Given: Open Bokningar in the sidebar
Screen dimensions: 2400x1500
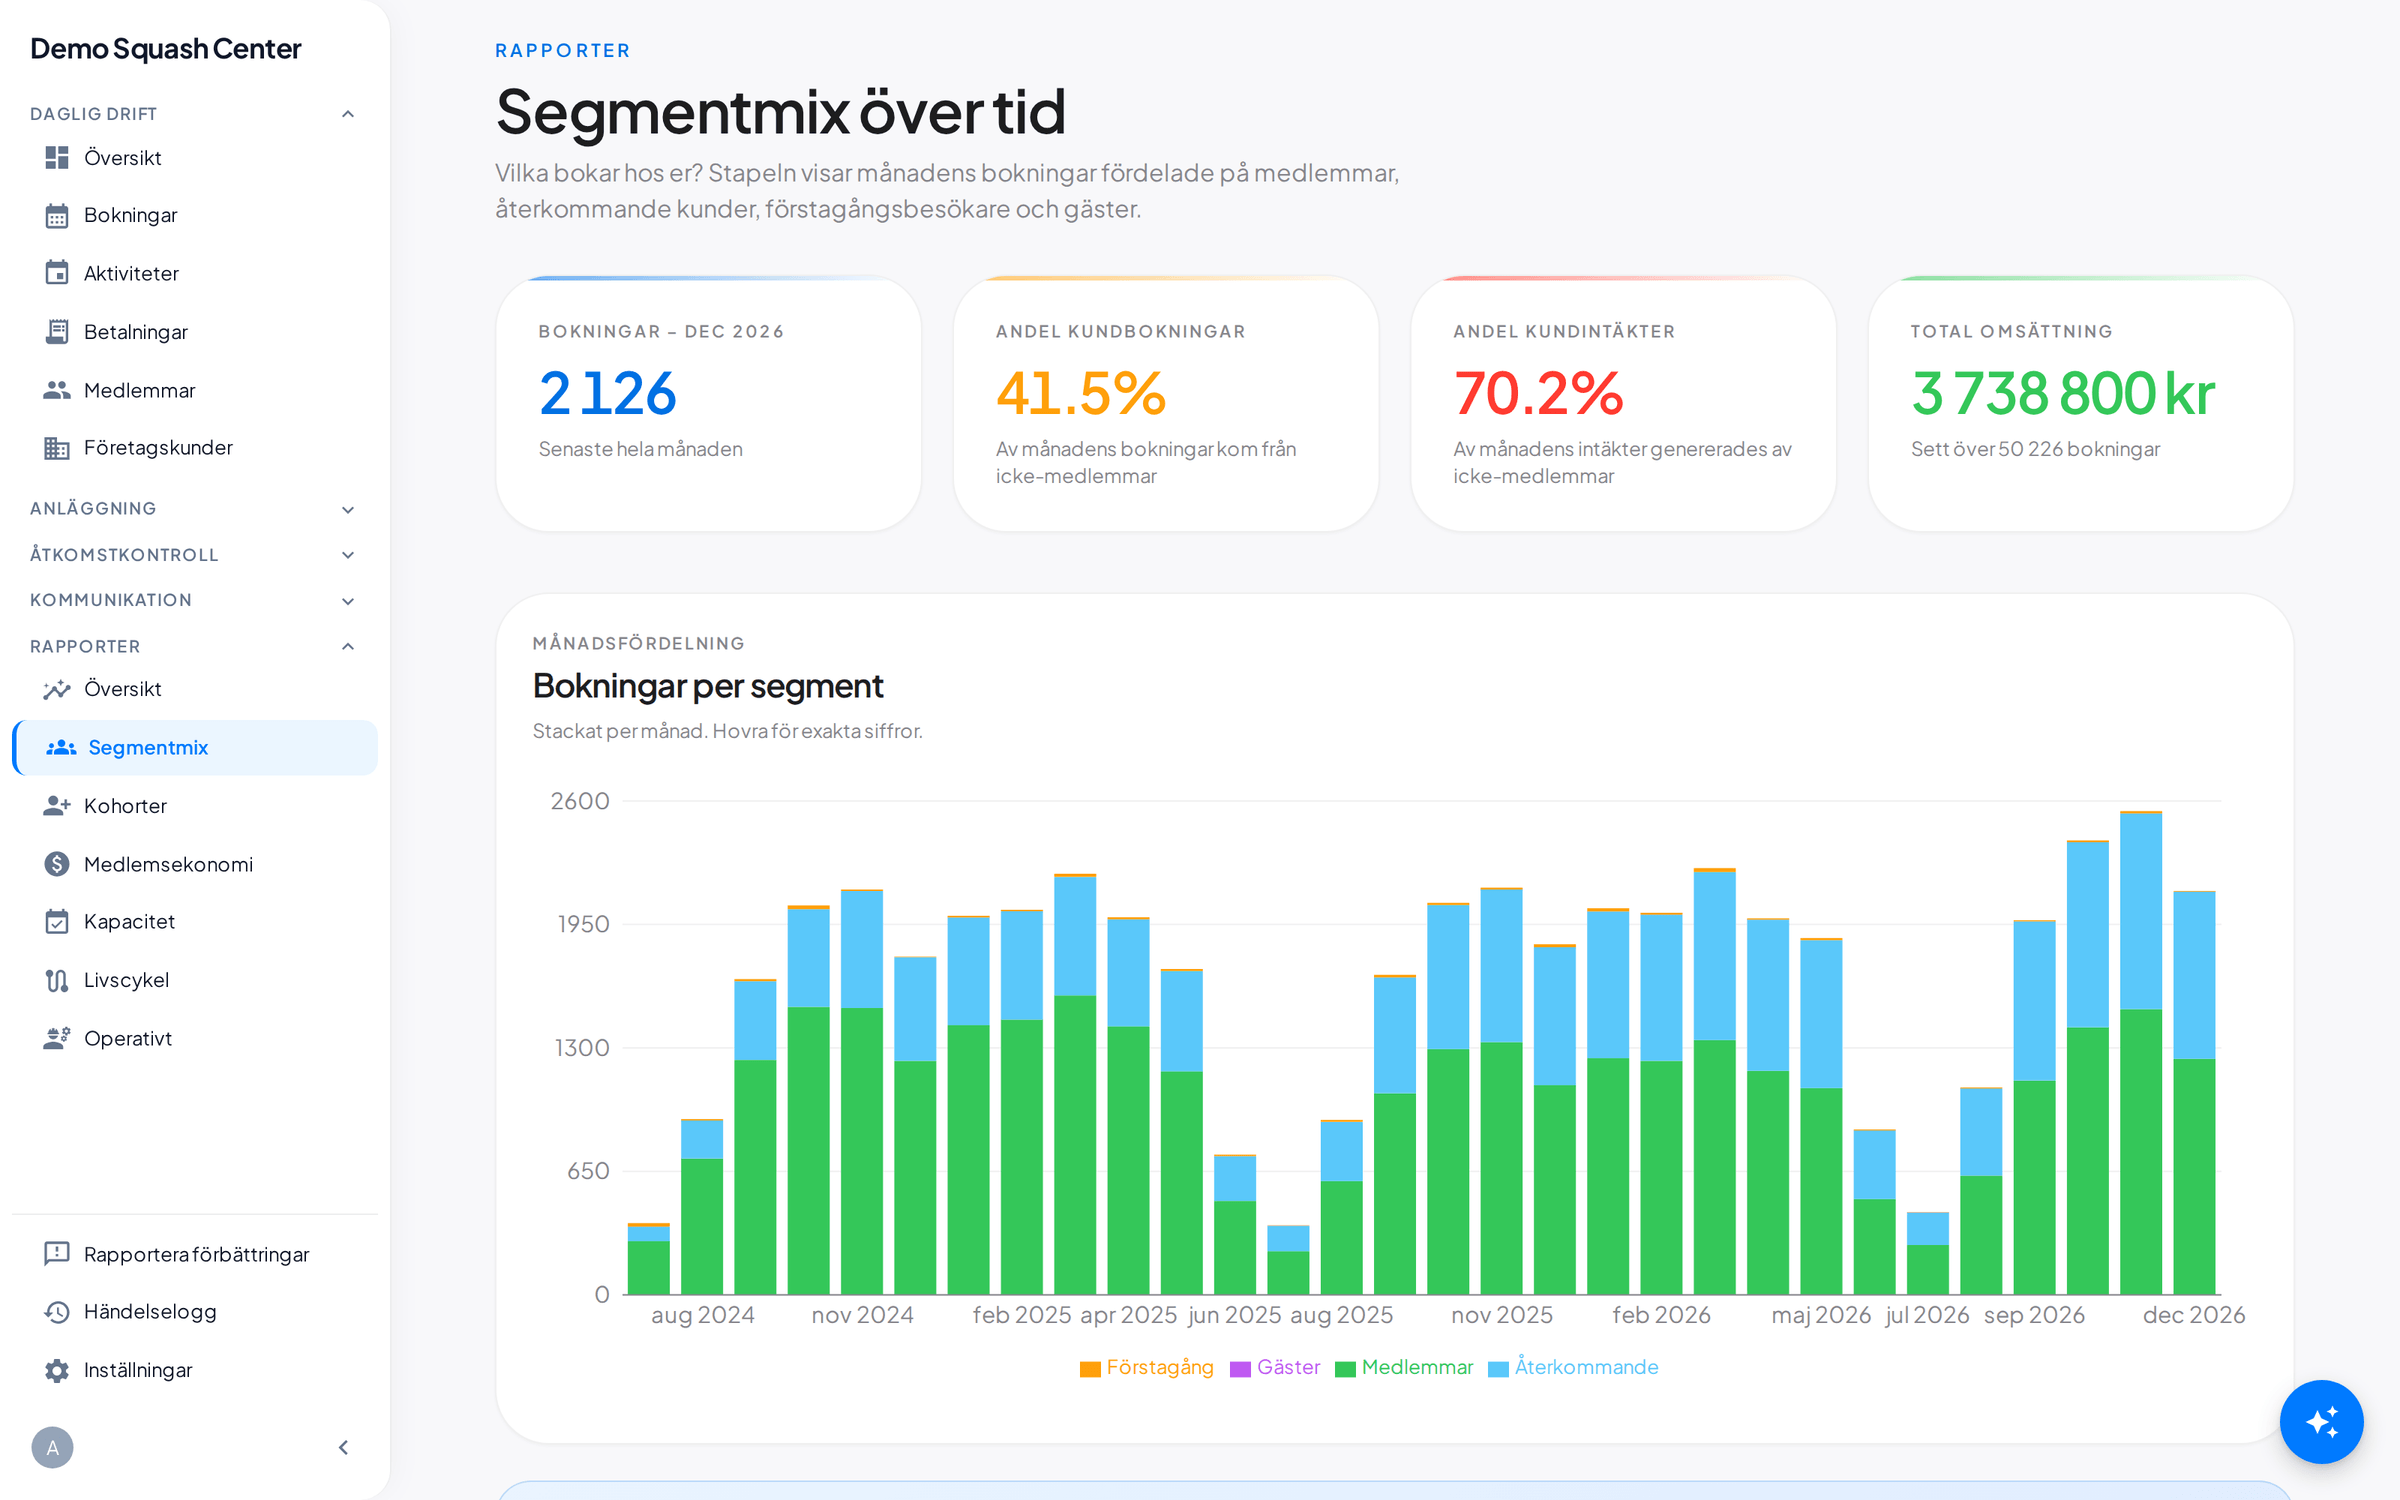Looking at the screenshot, I should 195,215.
